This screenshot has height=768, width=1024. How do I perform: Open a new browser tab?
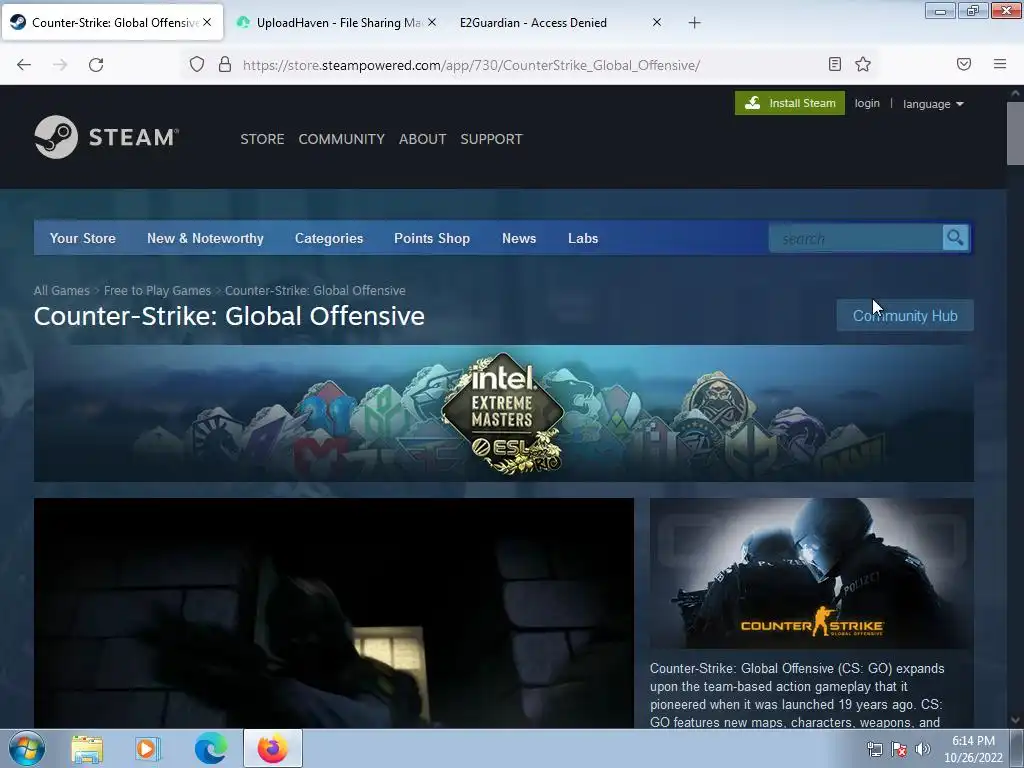[x=694, y=23]
